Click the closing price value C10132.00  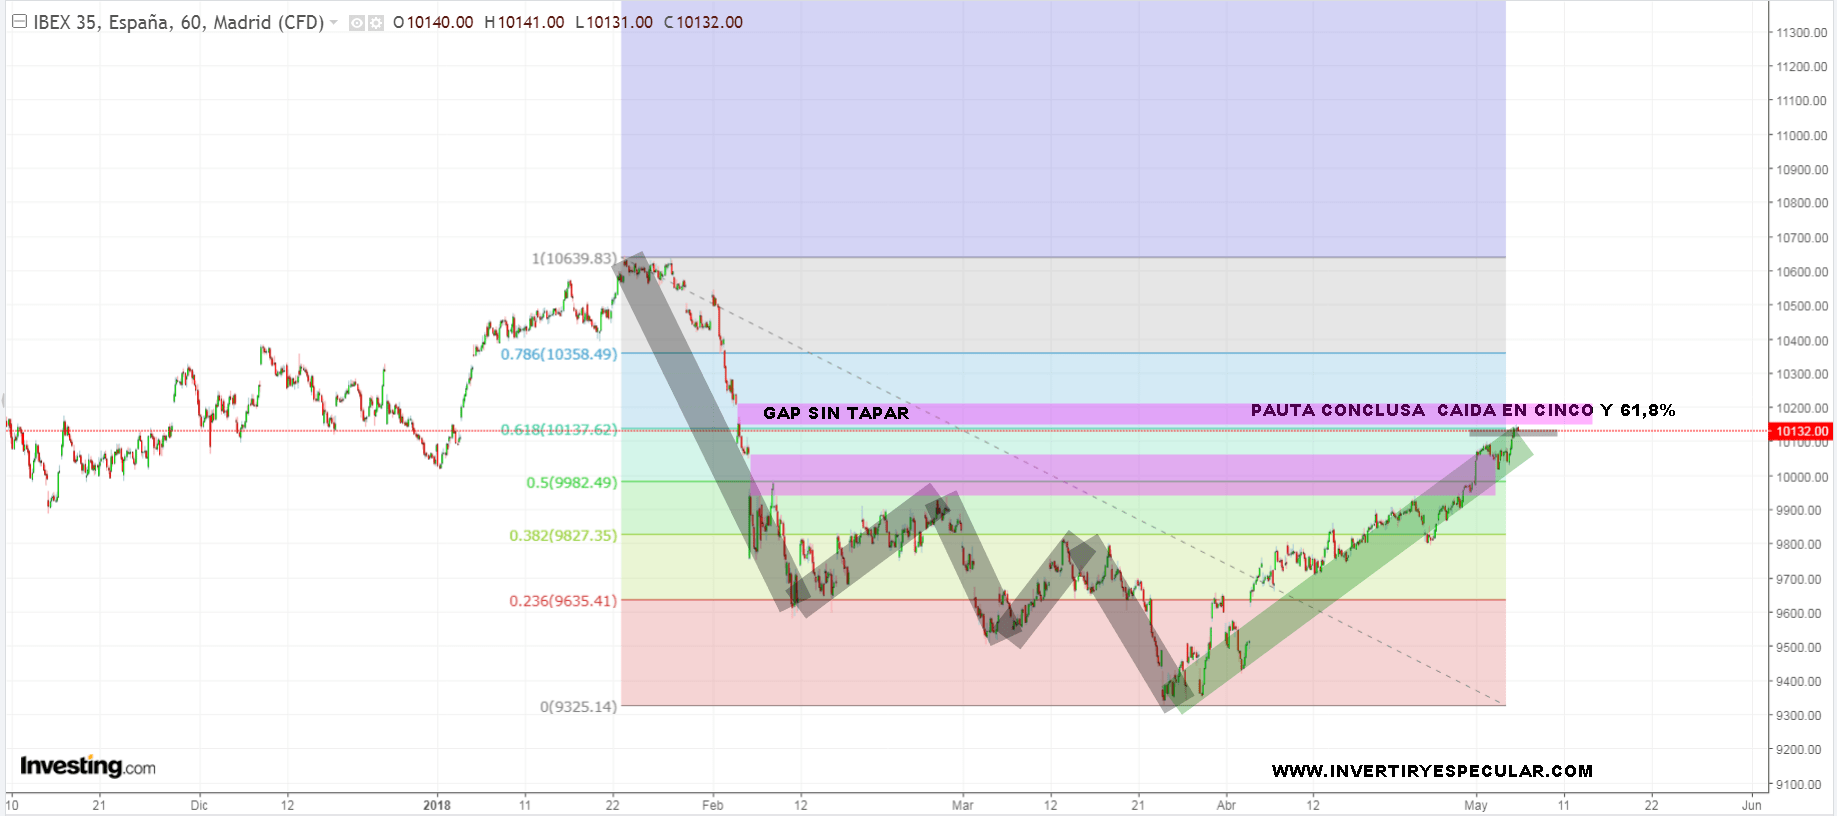(x=703, y=23)
